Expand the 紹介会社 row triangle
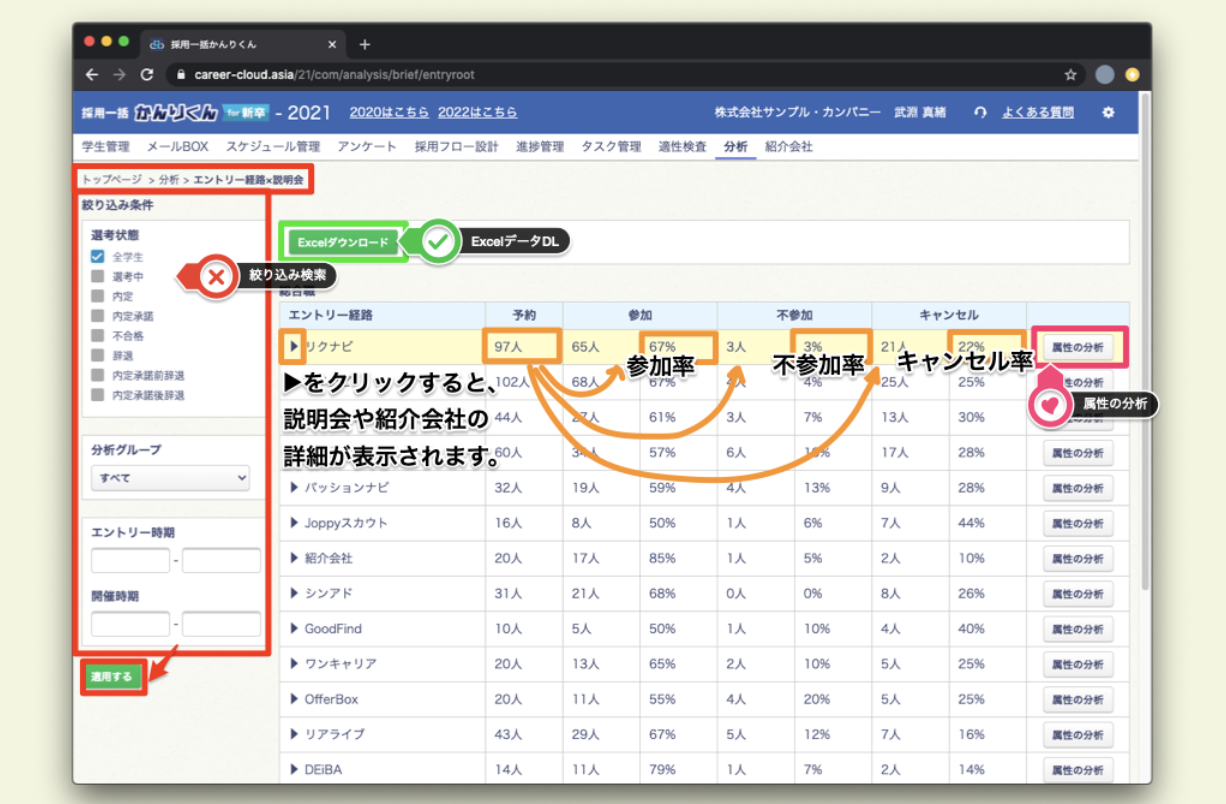1226x804 pixels. [295, 558]
